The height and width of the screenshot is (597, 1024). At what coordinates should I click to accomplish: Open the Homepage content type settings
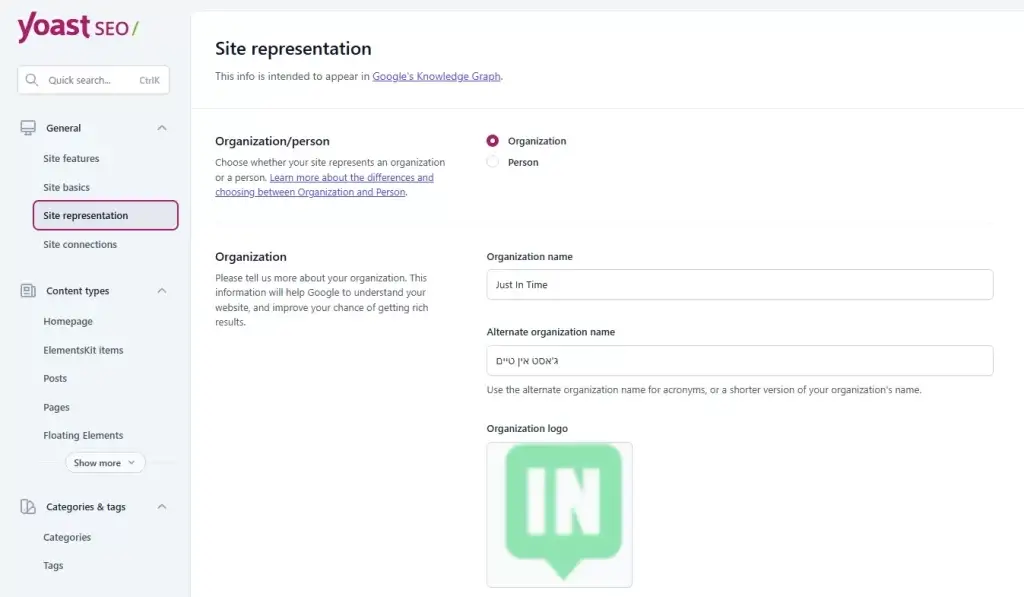coord(68,321)
